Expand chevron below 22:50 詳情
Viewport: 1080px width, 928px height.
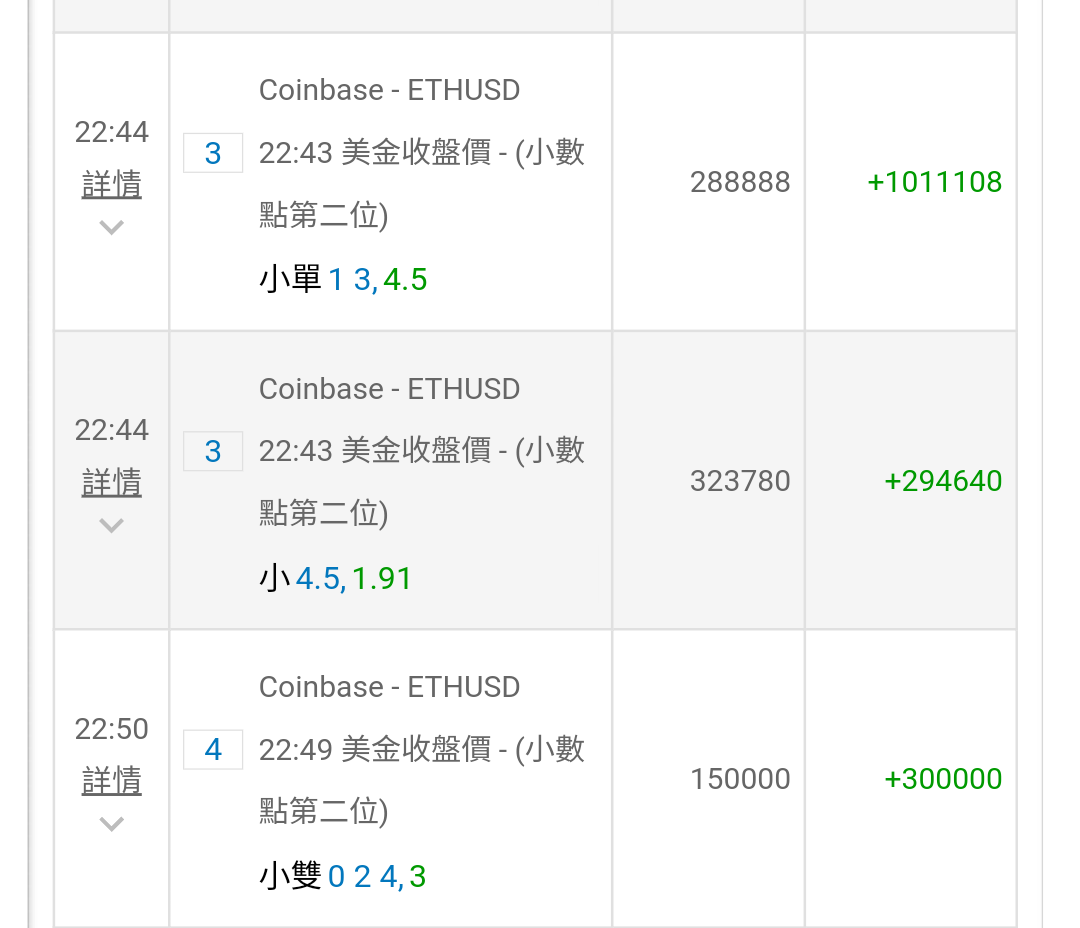pos(112,823)
